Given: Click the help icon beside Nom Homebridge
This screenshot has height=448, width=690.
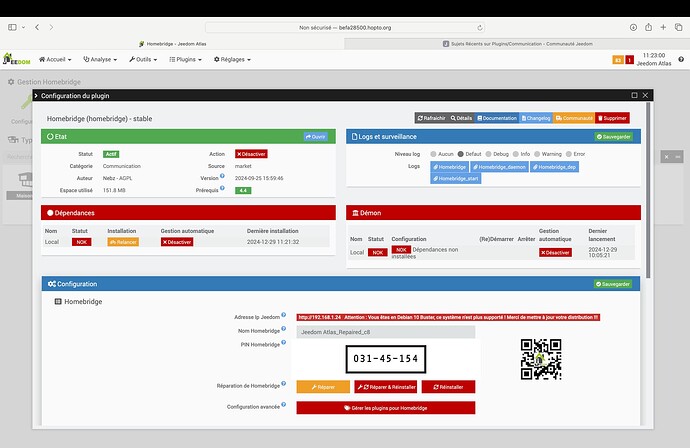Looking at the screenshot, I should [283, 328].
